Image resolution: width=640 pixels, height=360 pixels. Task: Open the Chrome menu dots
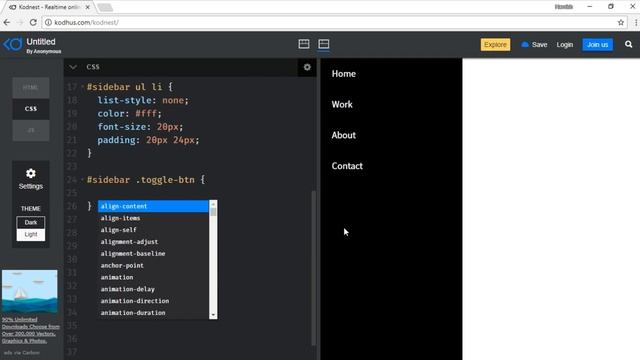(x=636, y=22)
